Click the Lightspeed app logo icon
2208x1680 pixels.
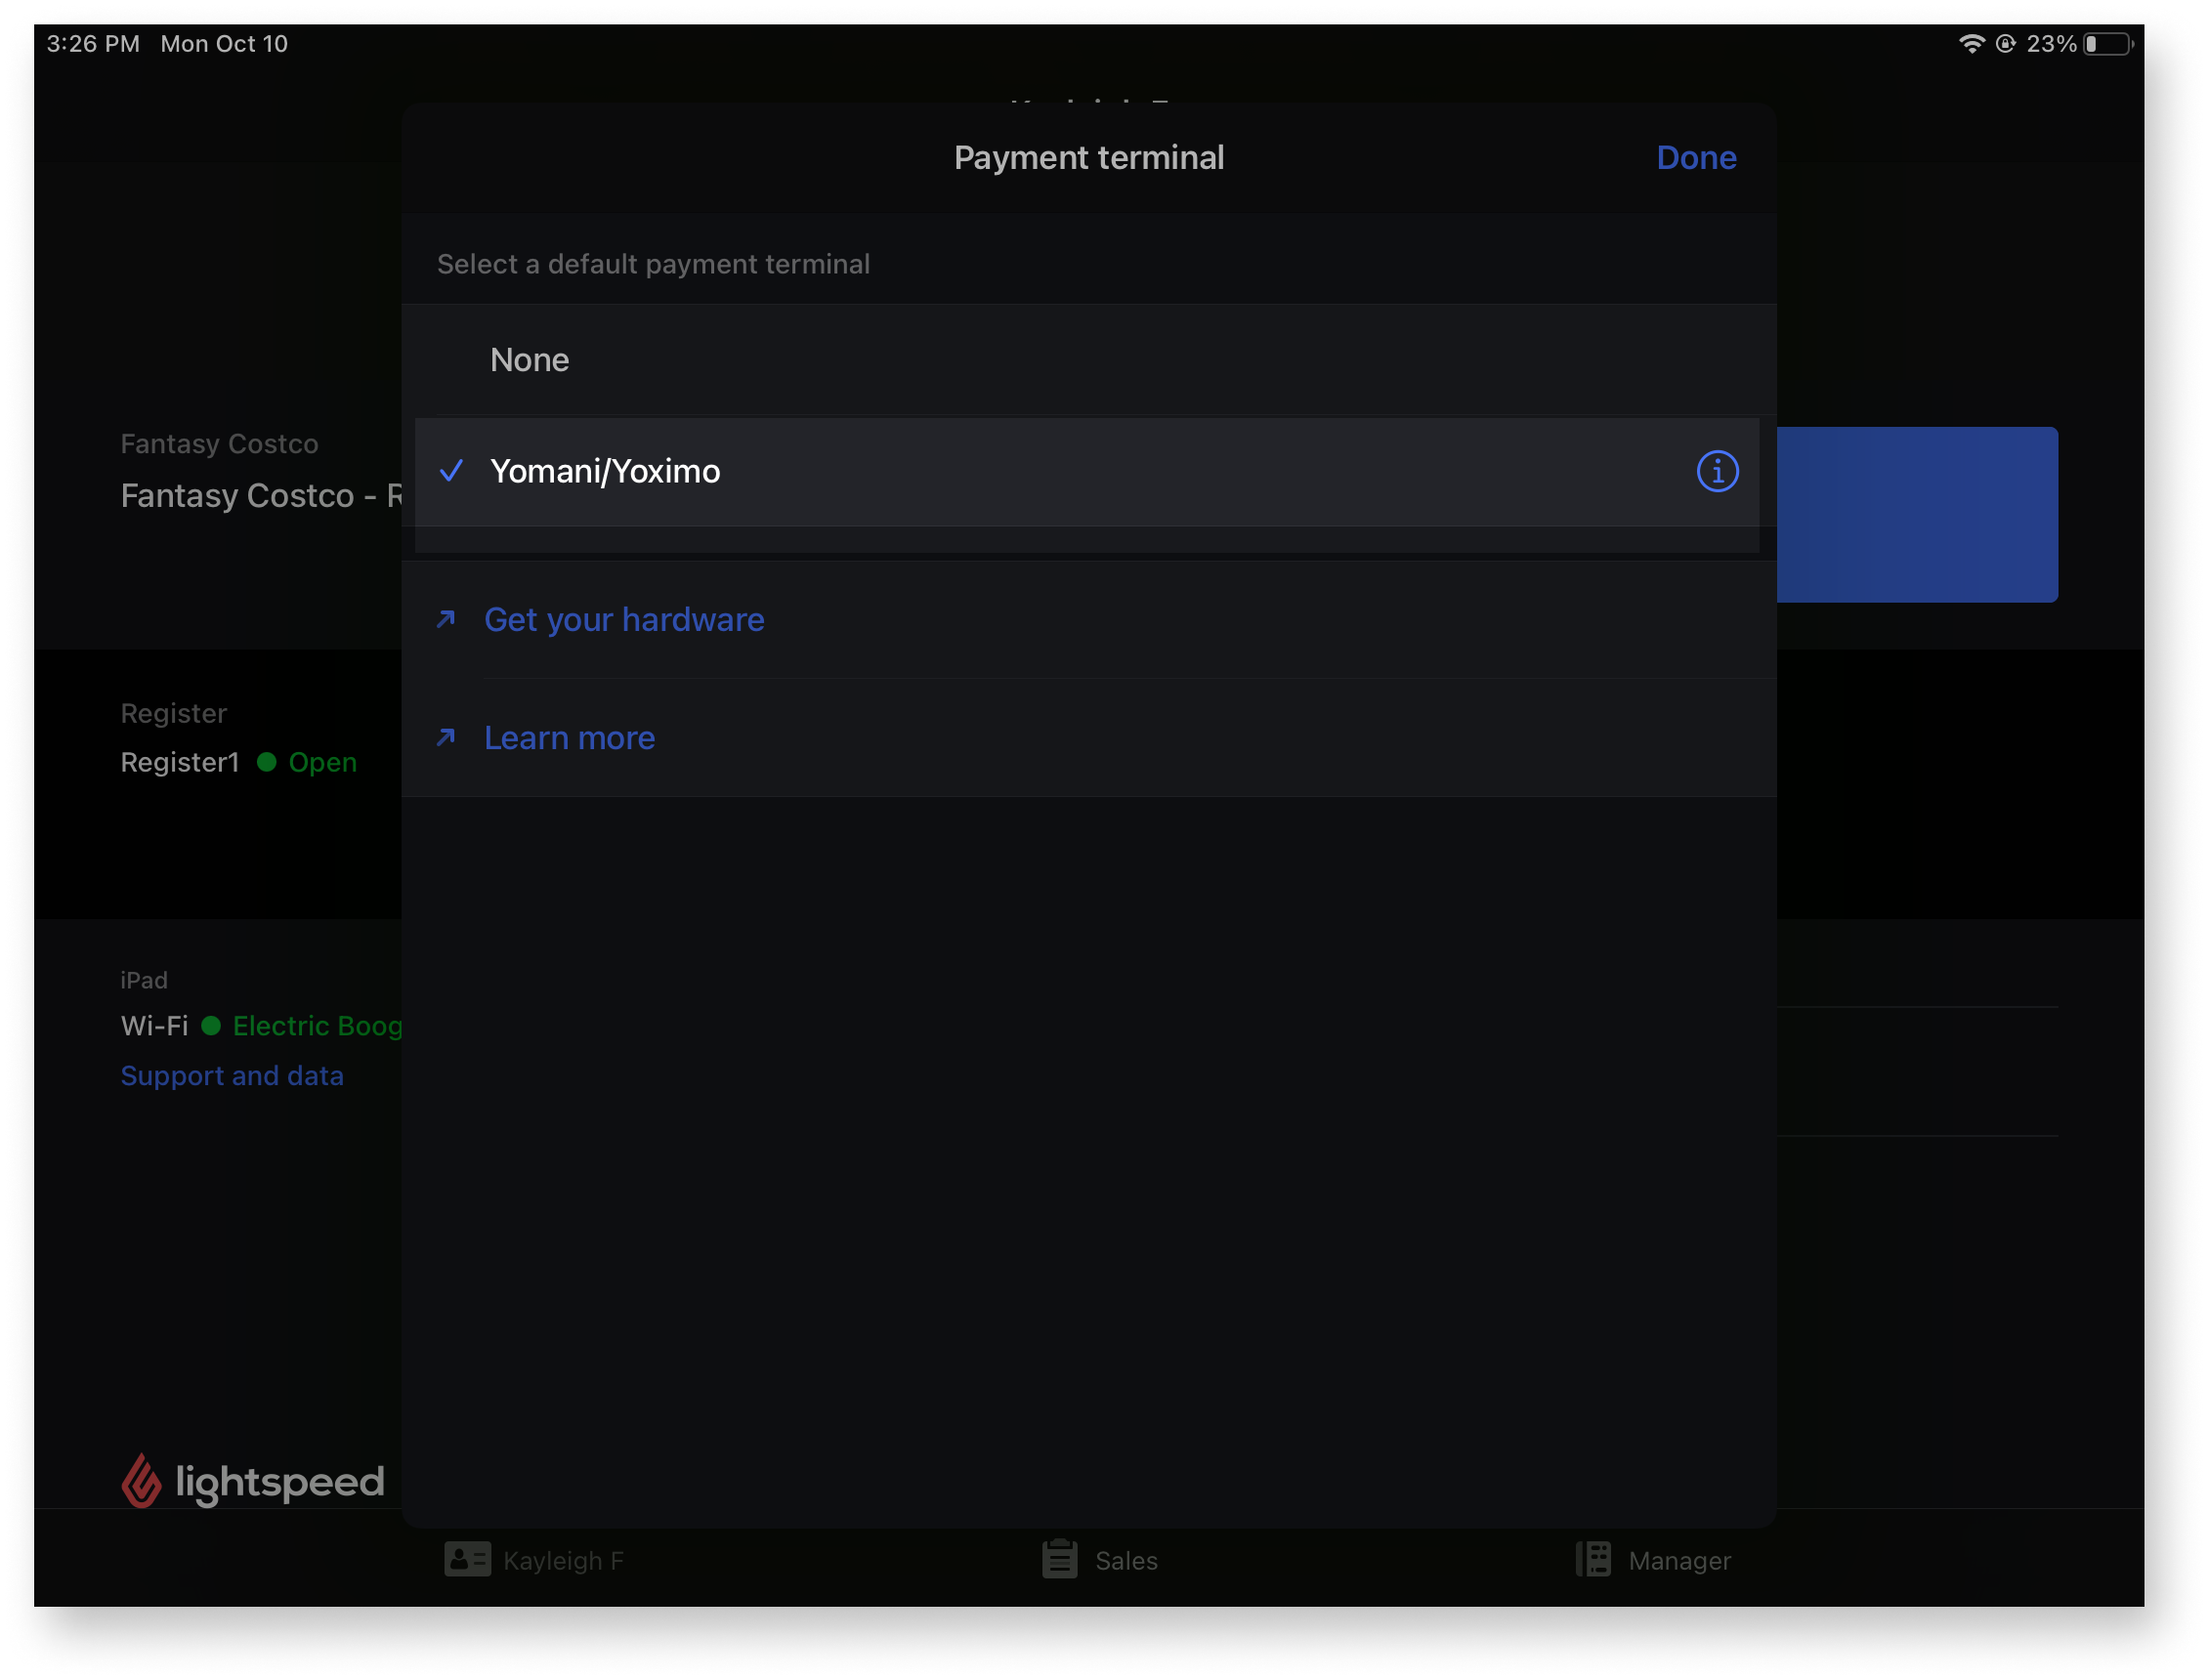point(142,1479)
